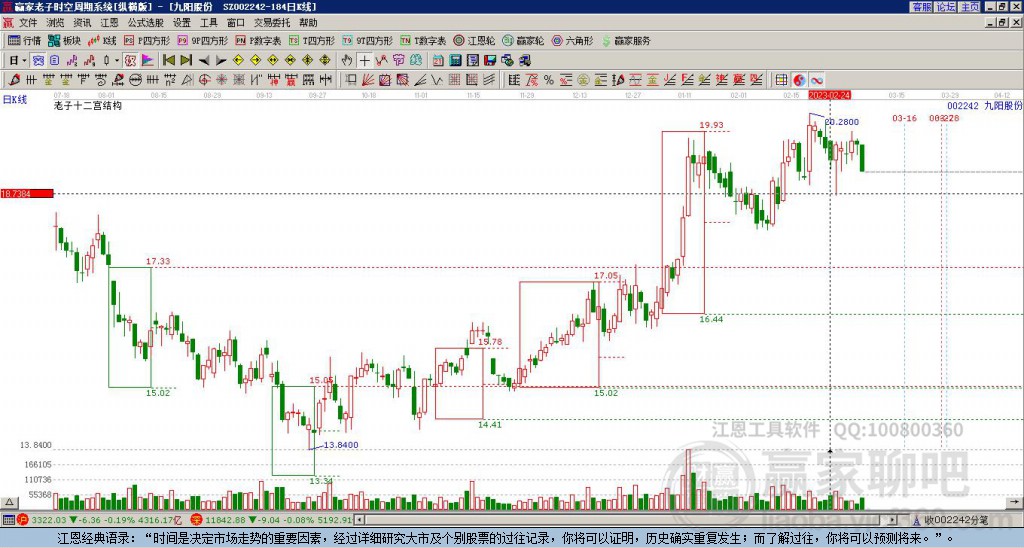Image resolution: width=1024 pixels, height=548 pixels.
Task: Click the calendar 21 icon
Action: (x=438, y=61)
